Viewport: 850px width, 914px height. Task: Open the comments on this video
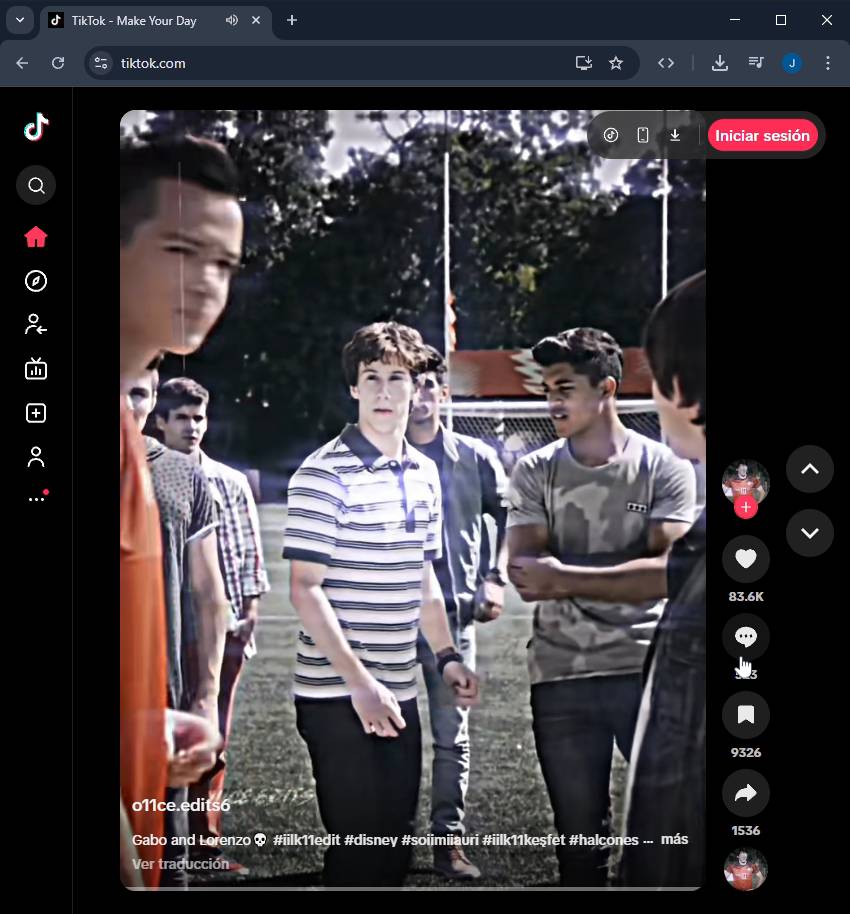point(745,637)
